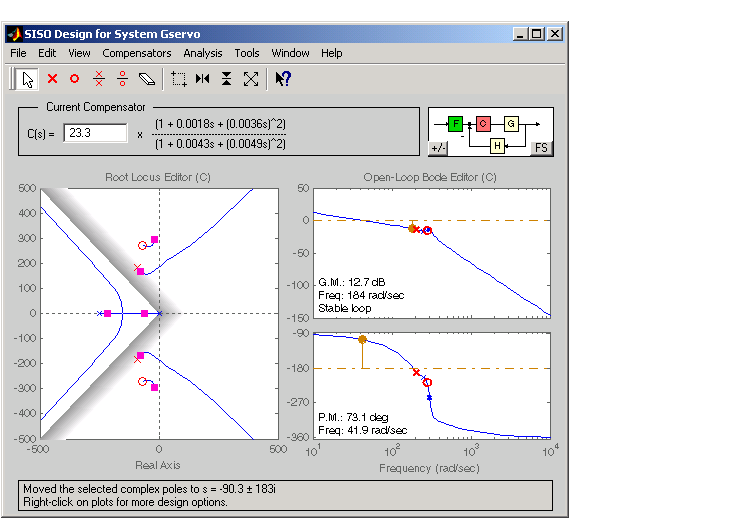The height and width of the screenshot is (520, 750).
Task: Open the Tools menu
Action: pos(247,53)
